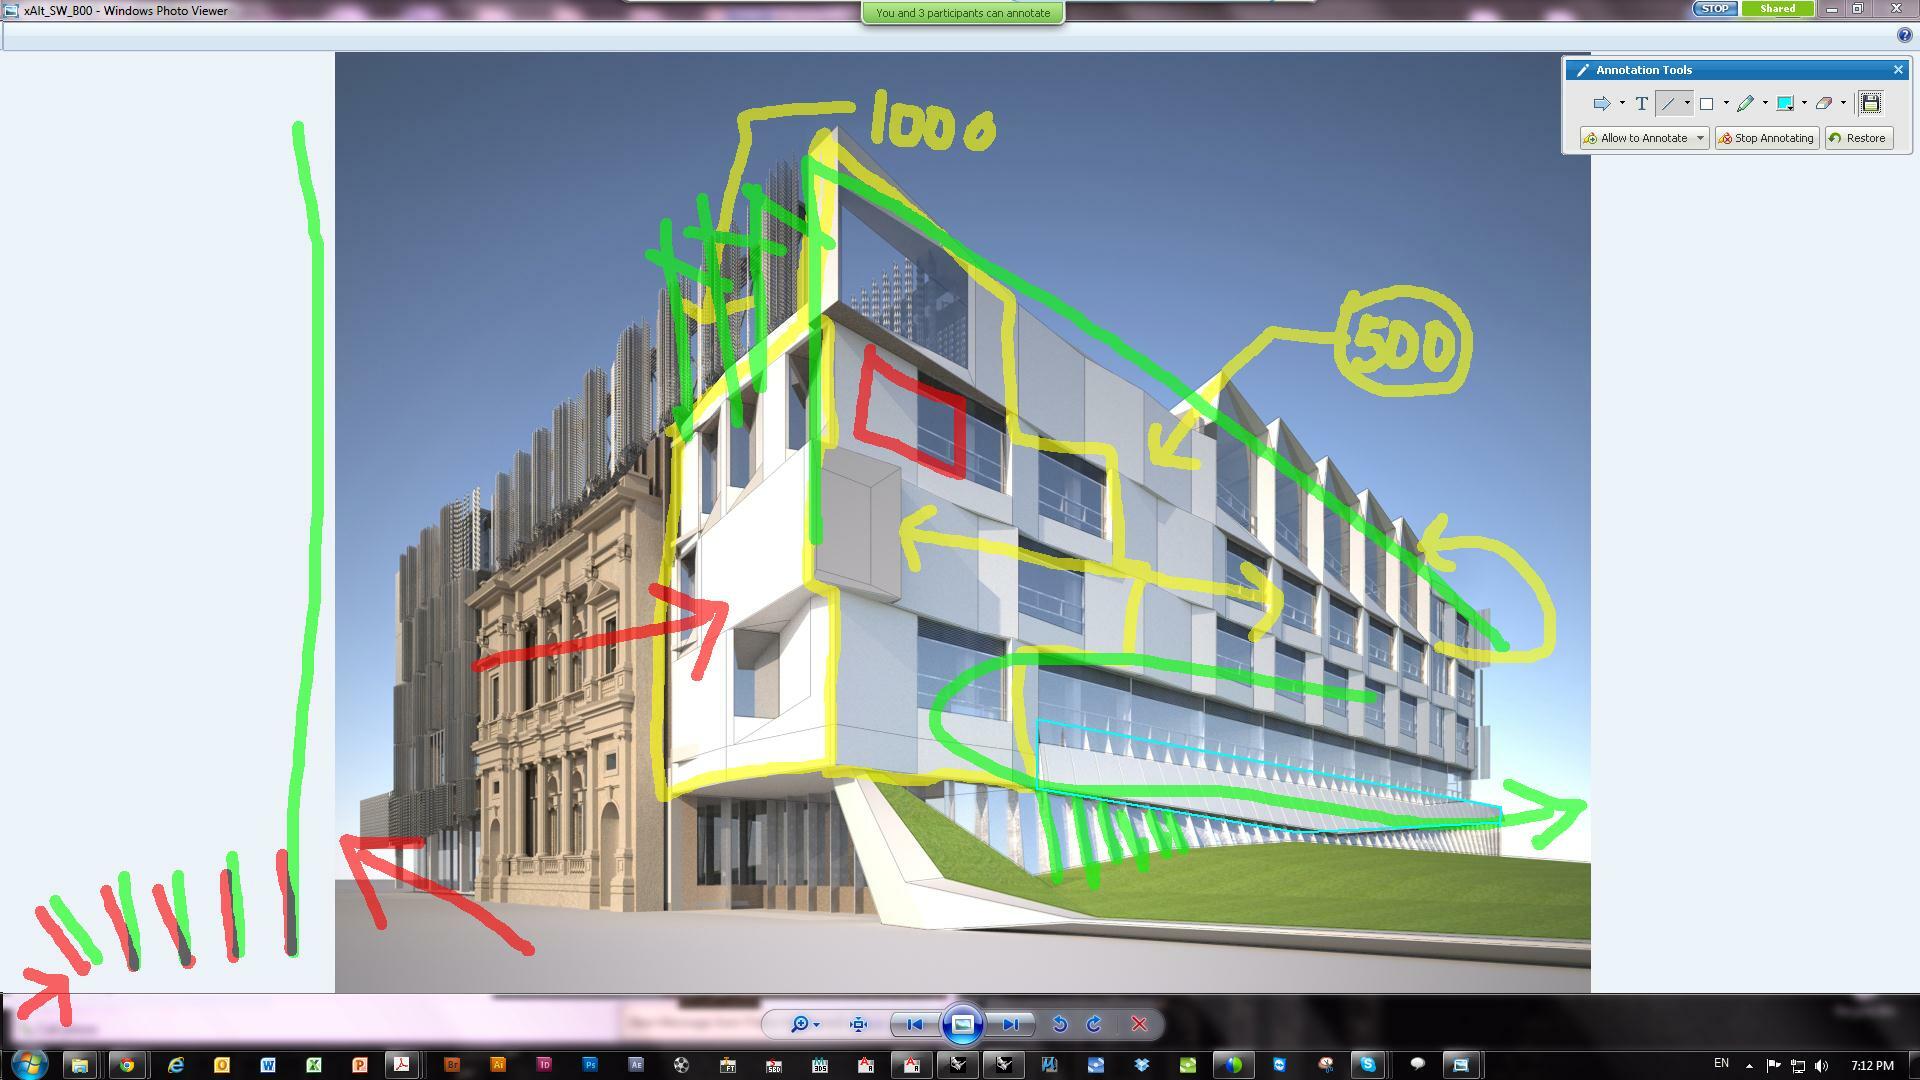Expand the line tool dropdown arrow
The width and height of the screenshot is (1920, 1080).
point(1687,103)
